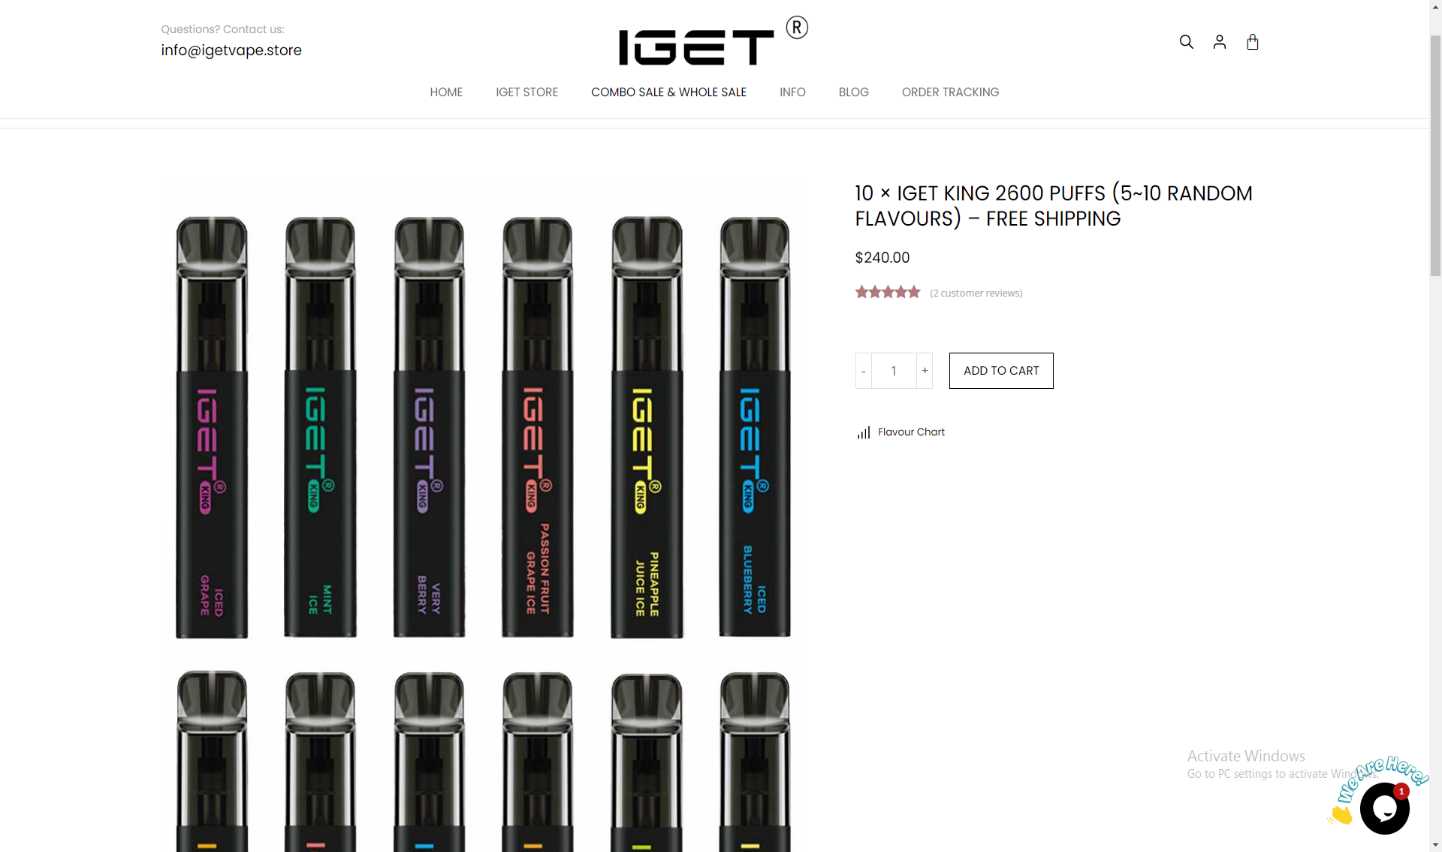
Task: Click the ADD TO CART button
Action: tap(1001, 371)
